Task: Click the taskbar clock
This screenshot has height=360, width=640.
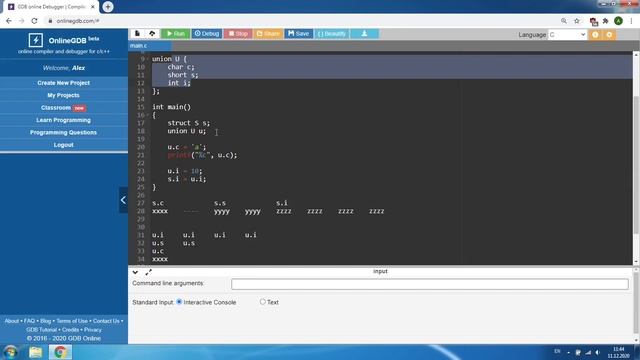Action: 618,352
